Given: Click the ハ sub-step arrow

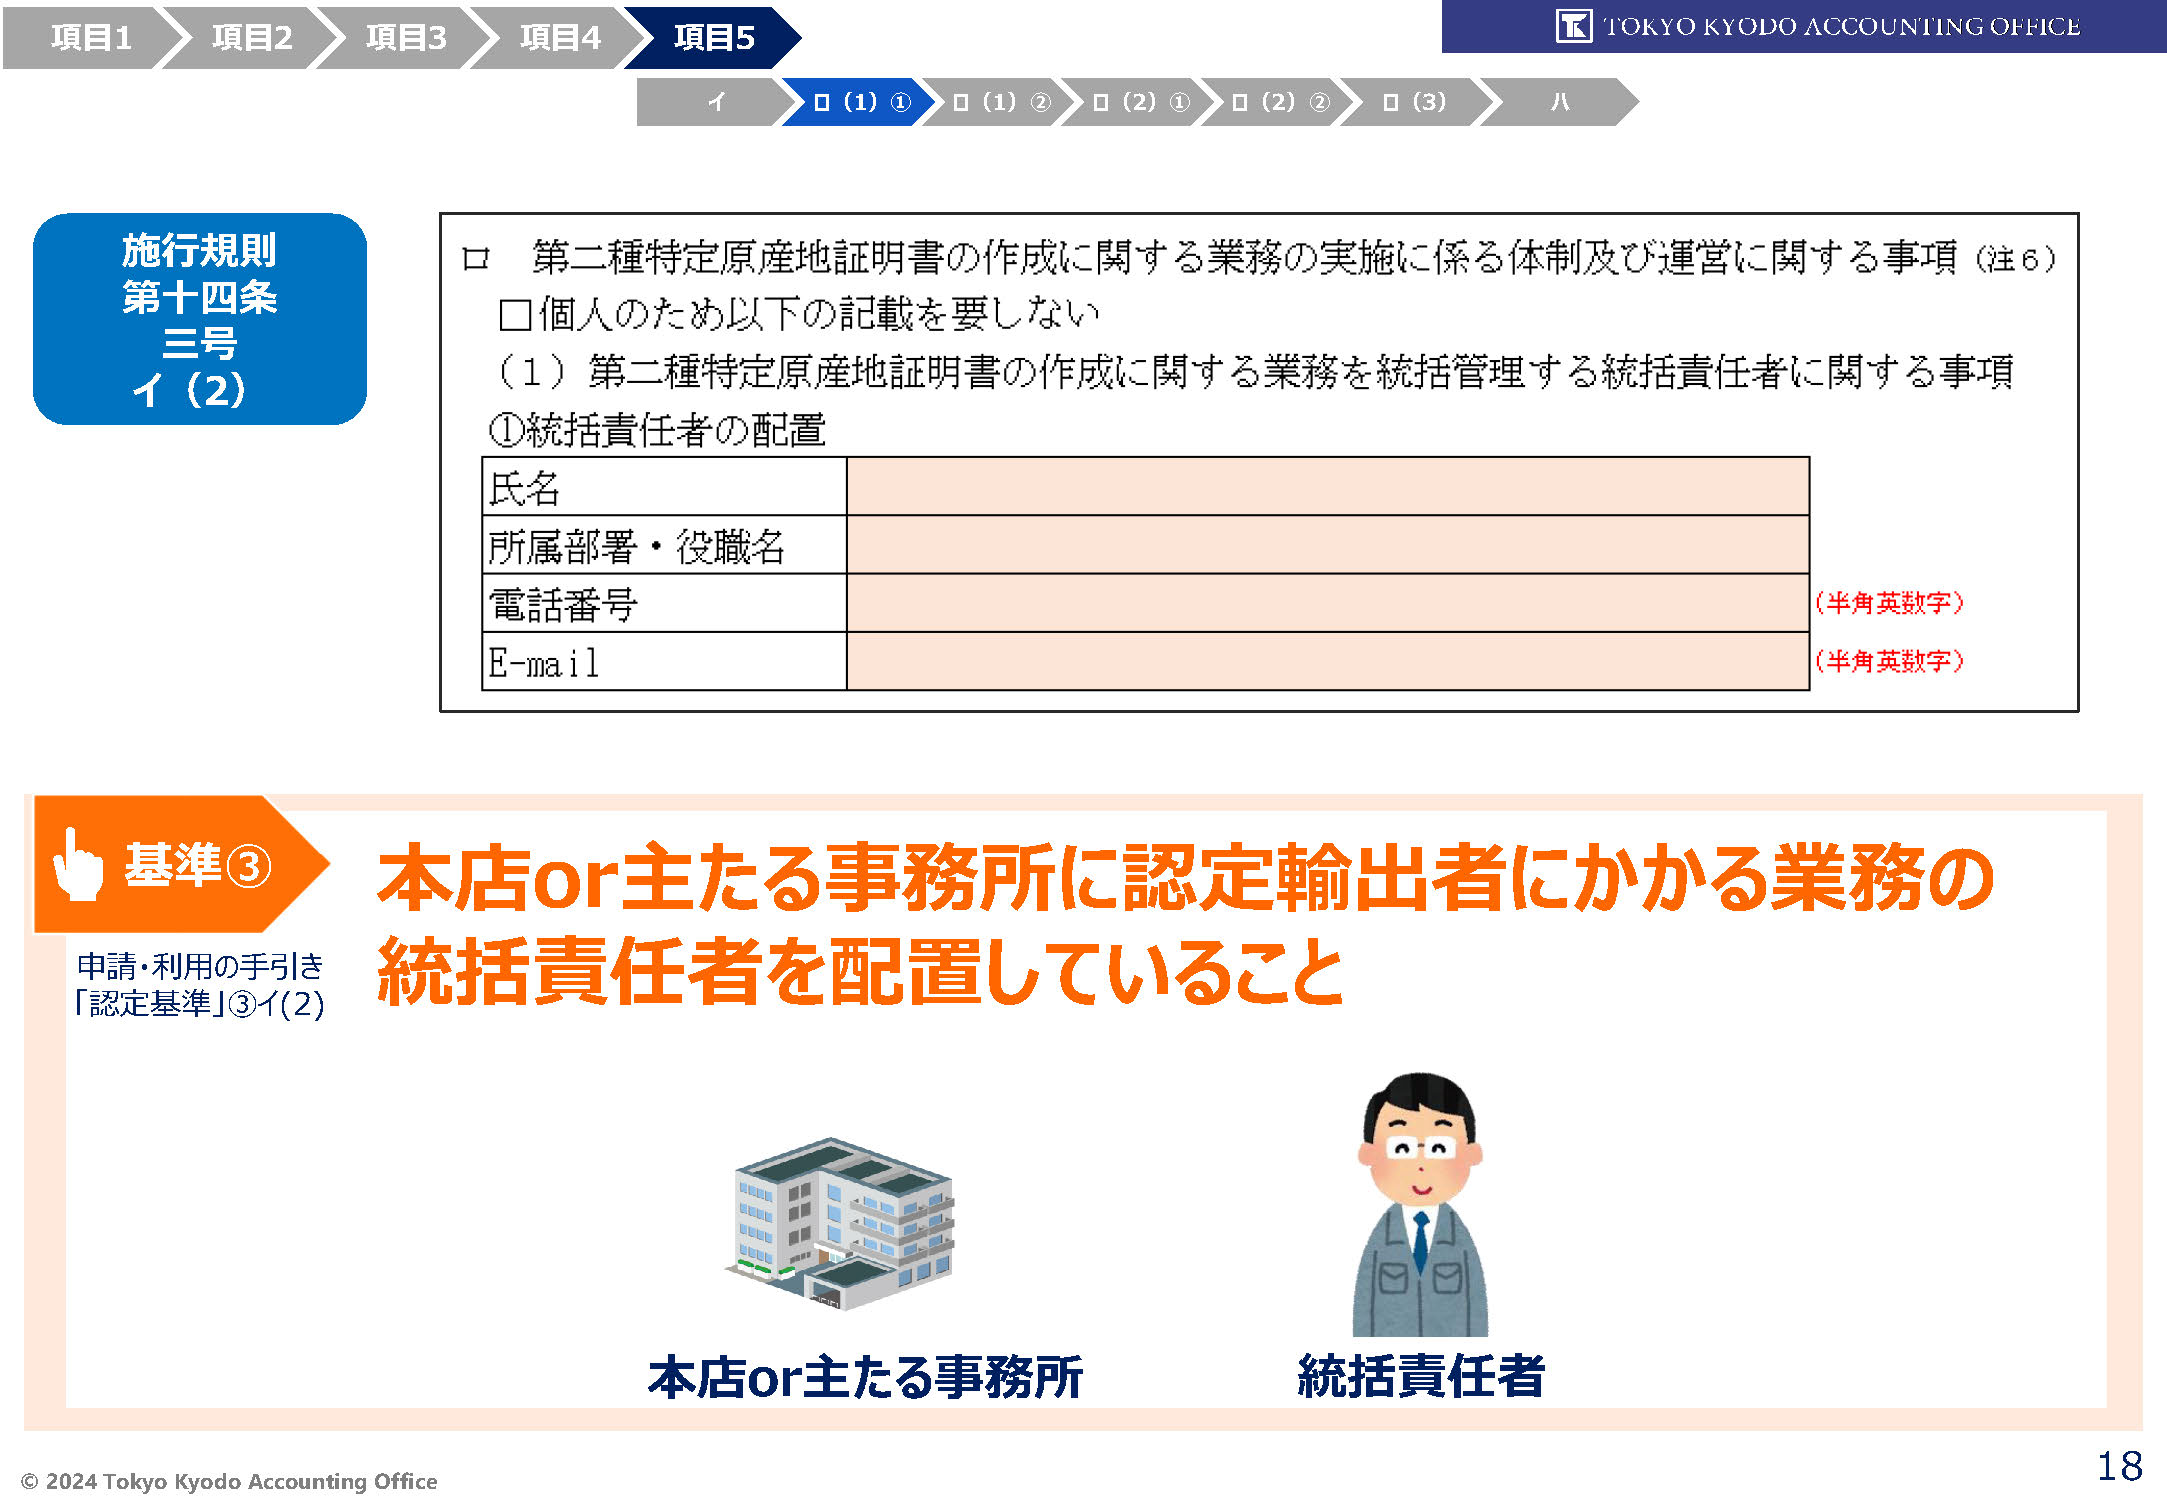Looking at the screenshot, I should pyautogui.click(x=1558, y=102).
